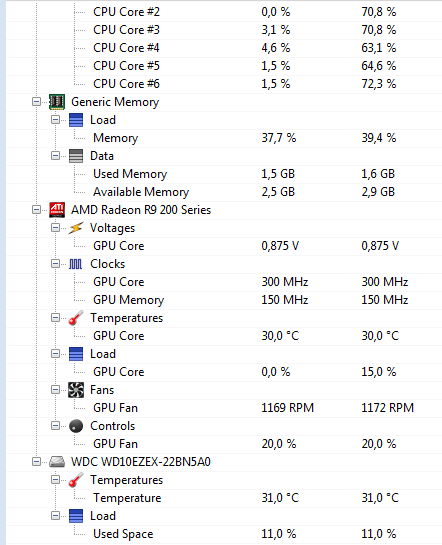
Task: Select the GPU Memory clock row
Action: point(224,300)
